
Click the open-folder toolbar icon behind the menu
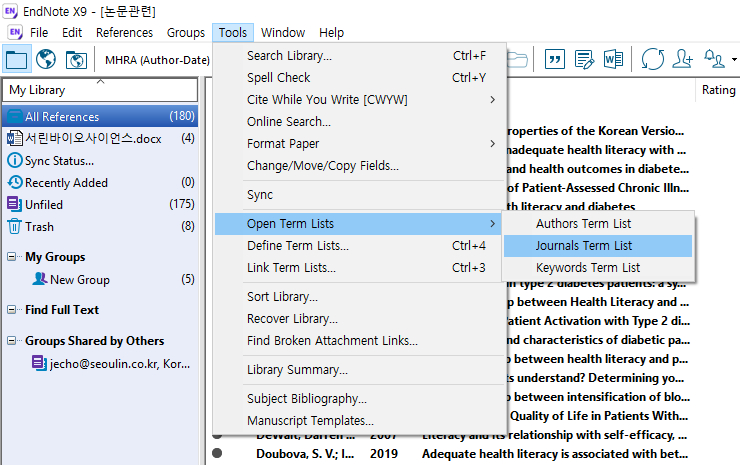[517, 59]
